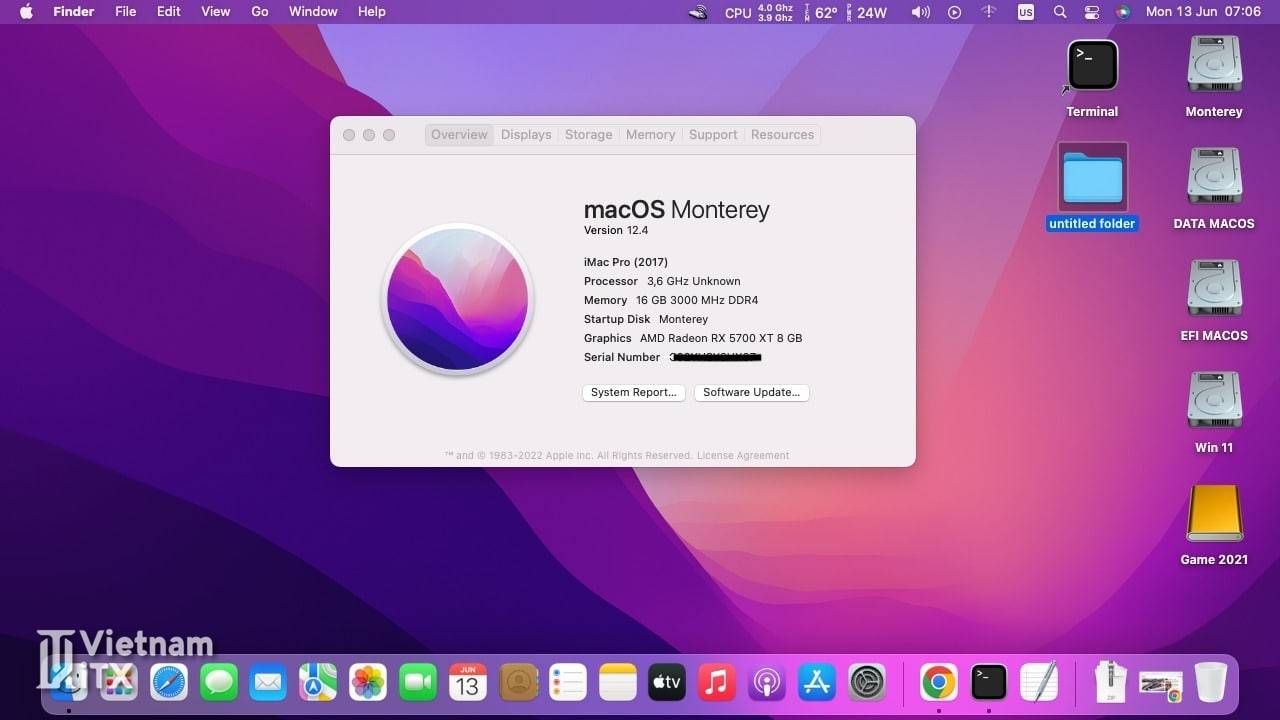
Task: Switch to the Displays tab
Action: (526, 135)
